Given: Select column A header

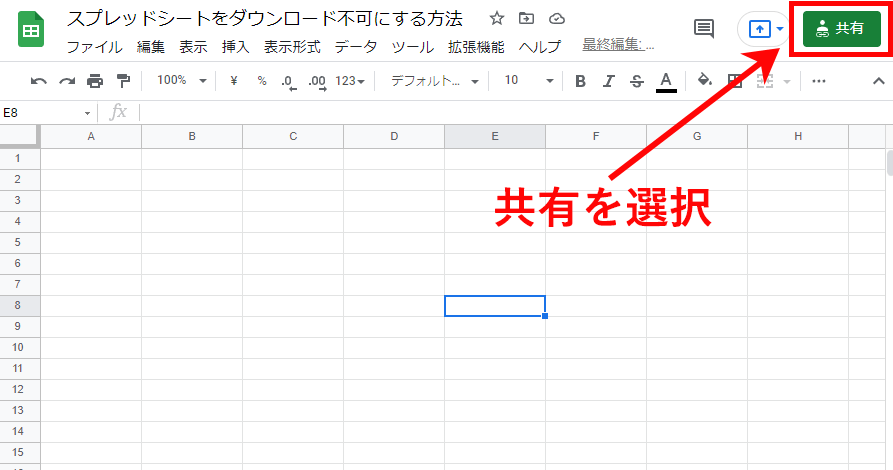Looking at the screenshot, I should [91, 137].
